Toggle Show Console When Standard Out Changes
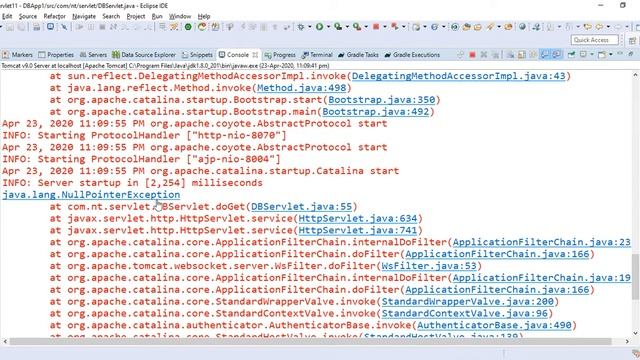640x360 pixels. point(544,55)
